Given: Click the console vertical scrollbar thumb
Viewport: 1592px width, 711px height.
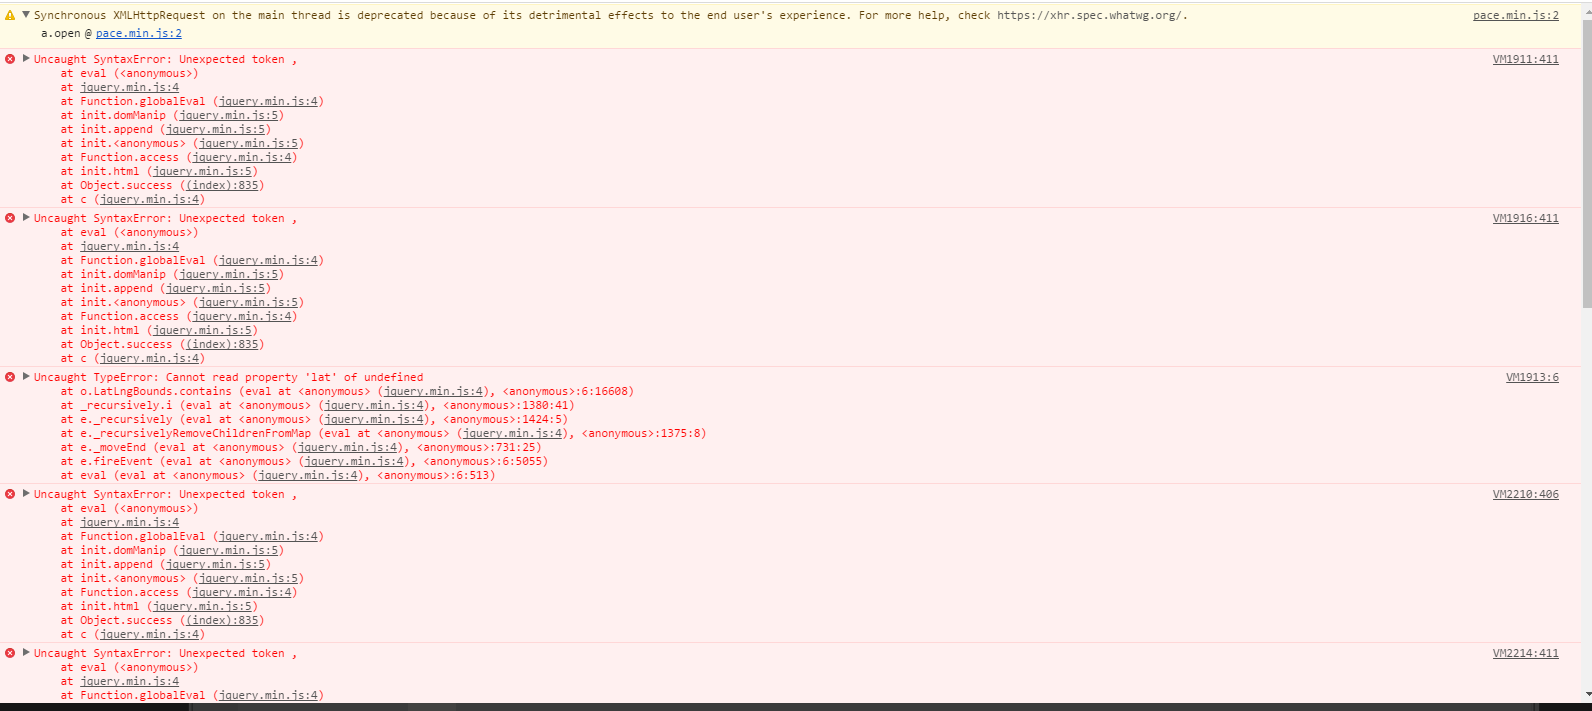Looking at the screenshot, I should pos(1587,166).
